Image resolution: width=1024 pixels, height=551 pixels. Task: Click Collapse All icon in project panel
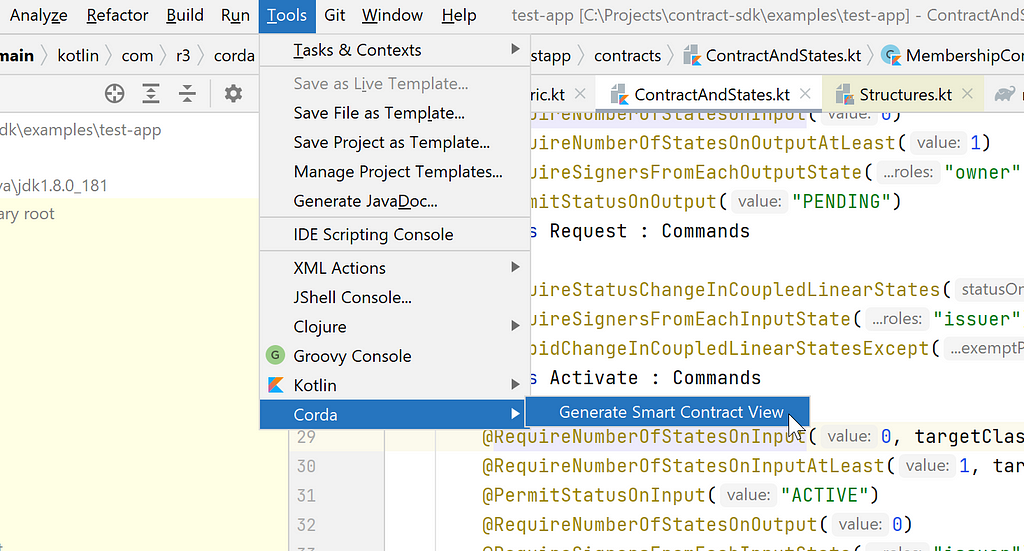(187, 93)
